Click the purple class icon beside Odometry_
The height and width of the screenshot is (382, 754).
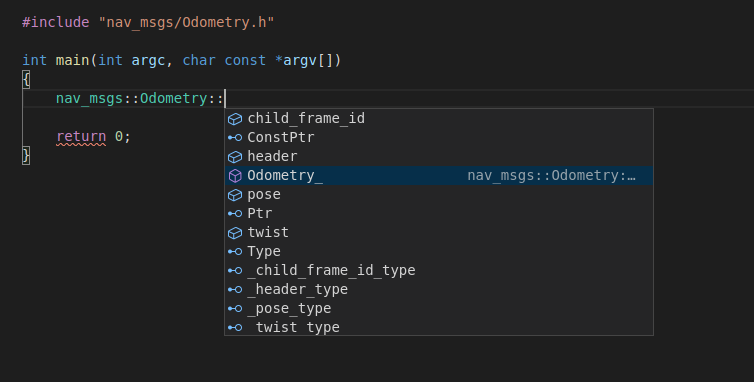[x=235, y=176]
